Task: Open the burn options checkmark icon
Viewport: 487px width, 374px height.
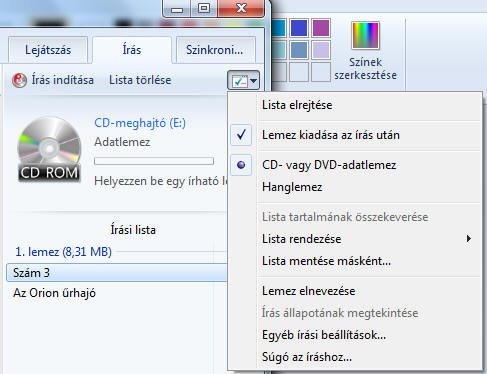Action: pos(239,80)
